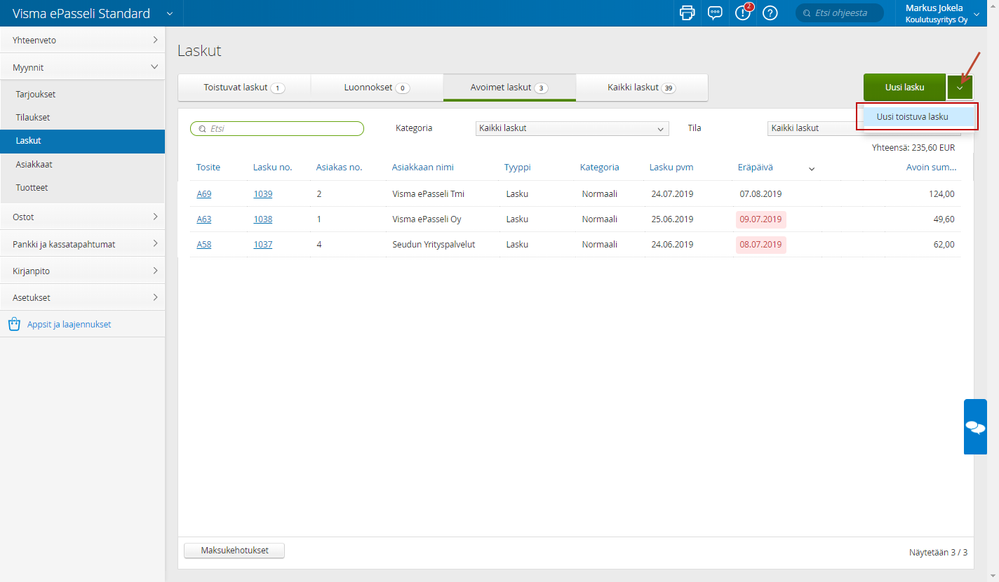This screenshot has width=999, height=582.
Task: Sort by Tosite column header
Action: 208,167
